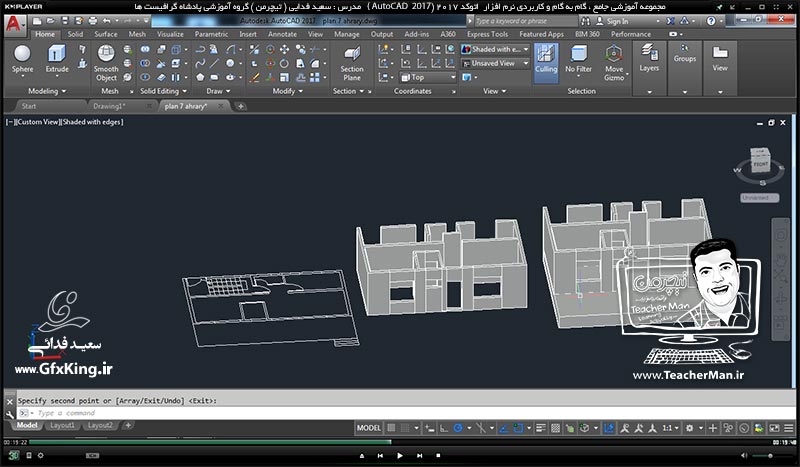Open the 1:1 annotation scale dropdown
This screenshot has width=800, height=467.
pyautogui.click(x=671, y=428)
